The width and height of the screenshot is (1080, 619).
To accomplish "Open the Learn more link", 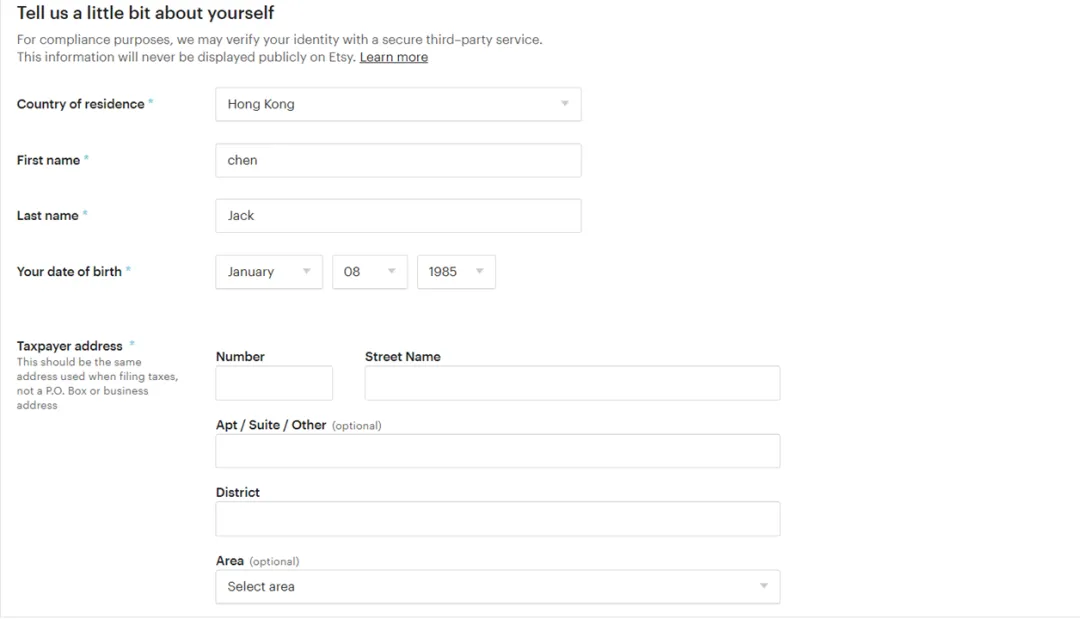I will tap(393, 57).
